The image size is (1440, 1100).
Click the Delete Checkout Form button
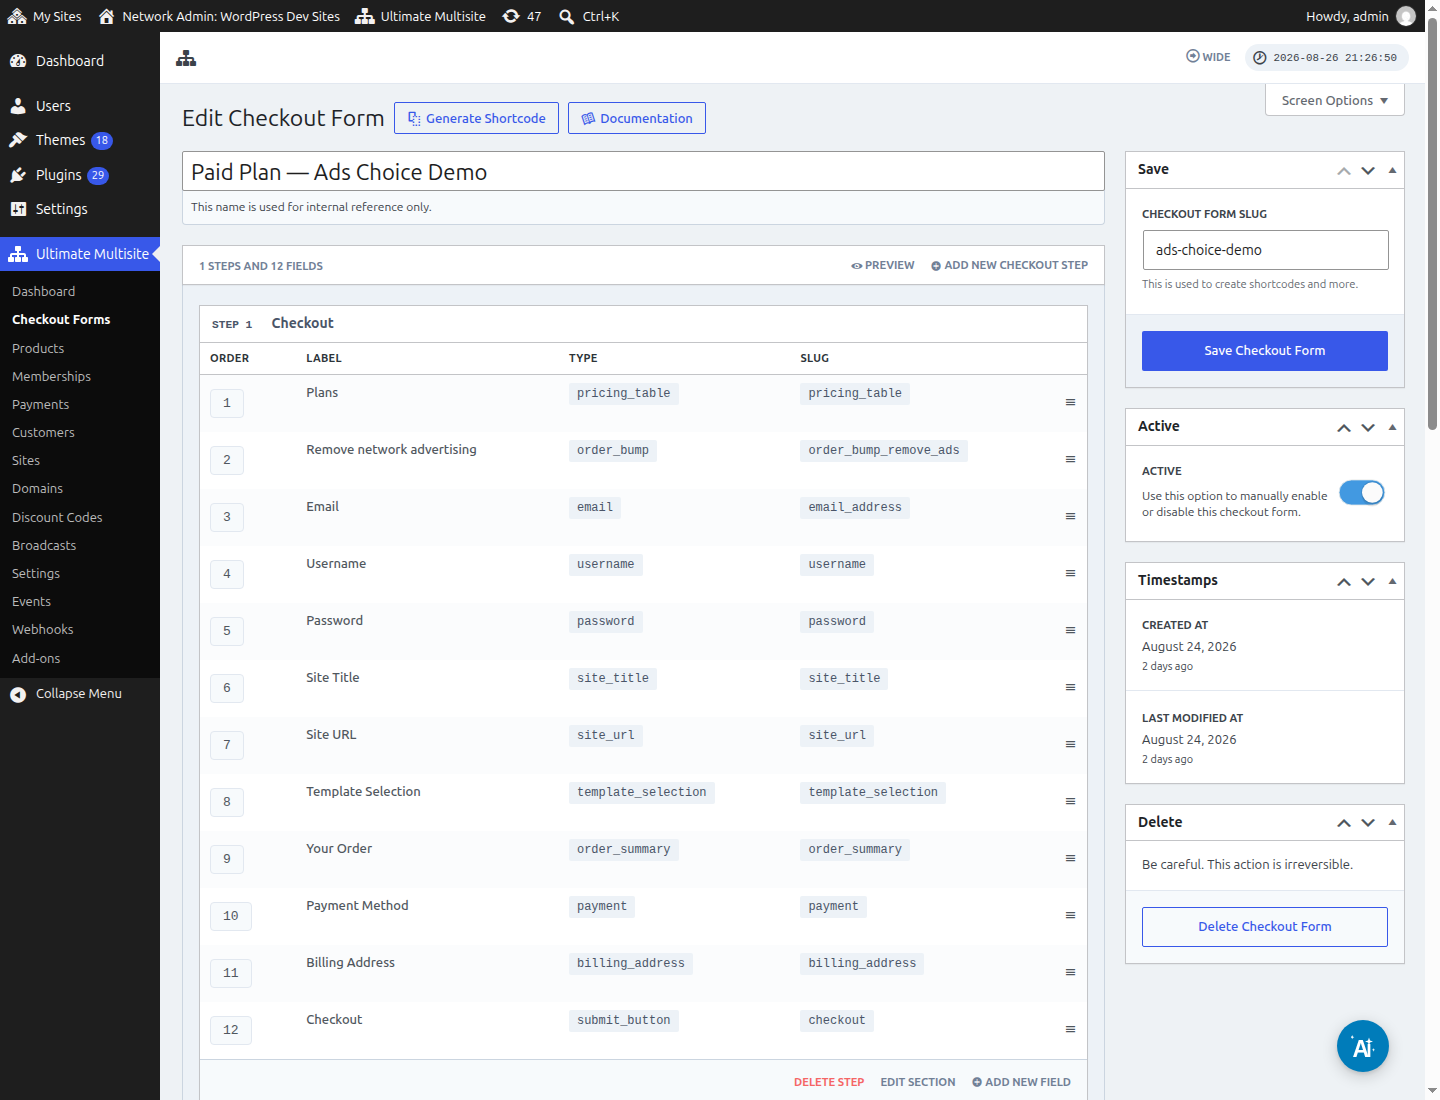1265,927
